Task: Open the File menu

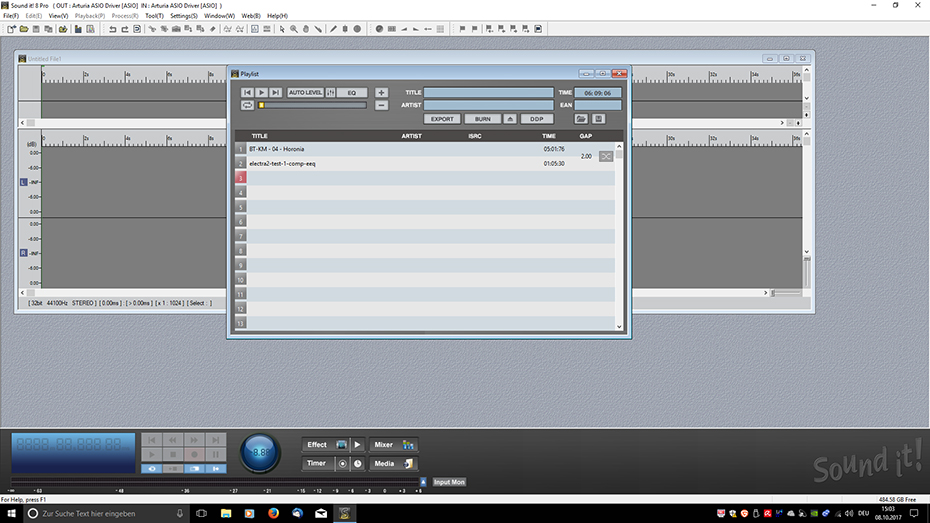Action: pos(11,16)
